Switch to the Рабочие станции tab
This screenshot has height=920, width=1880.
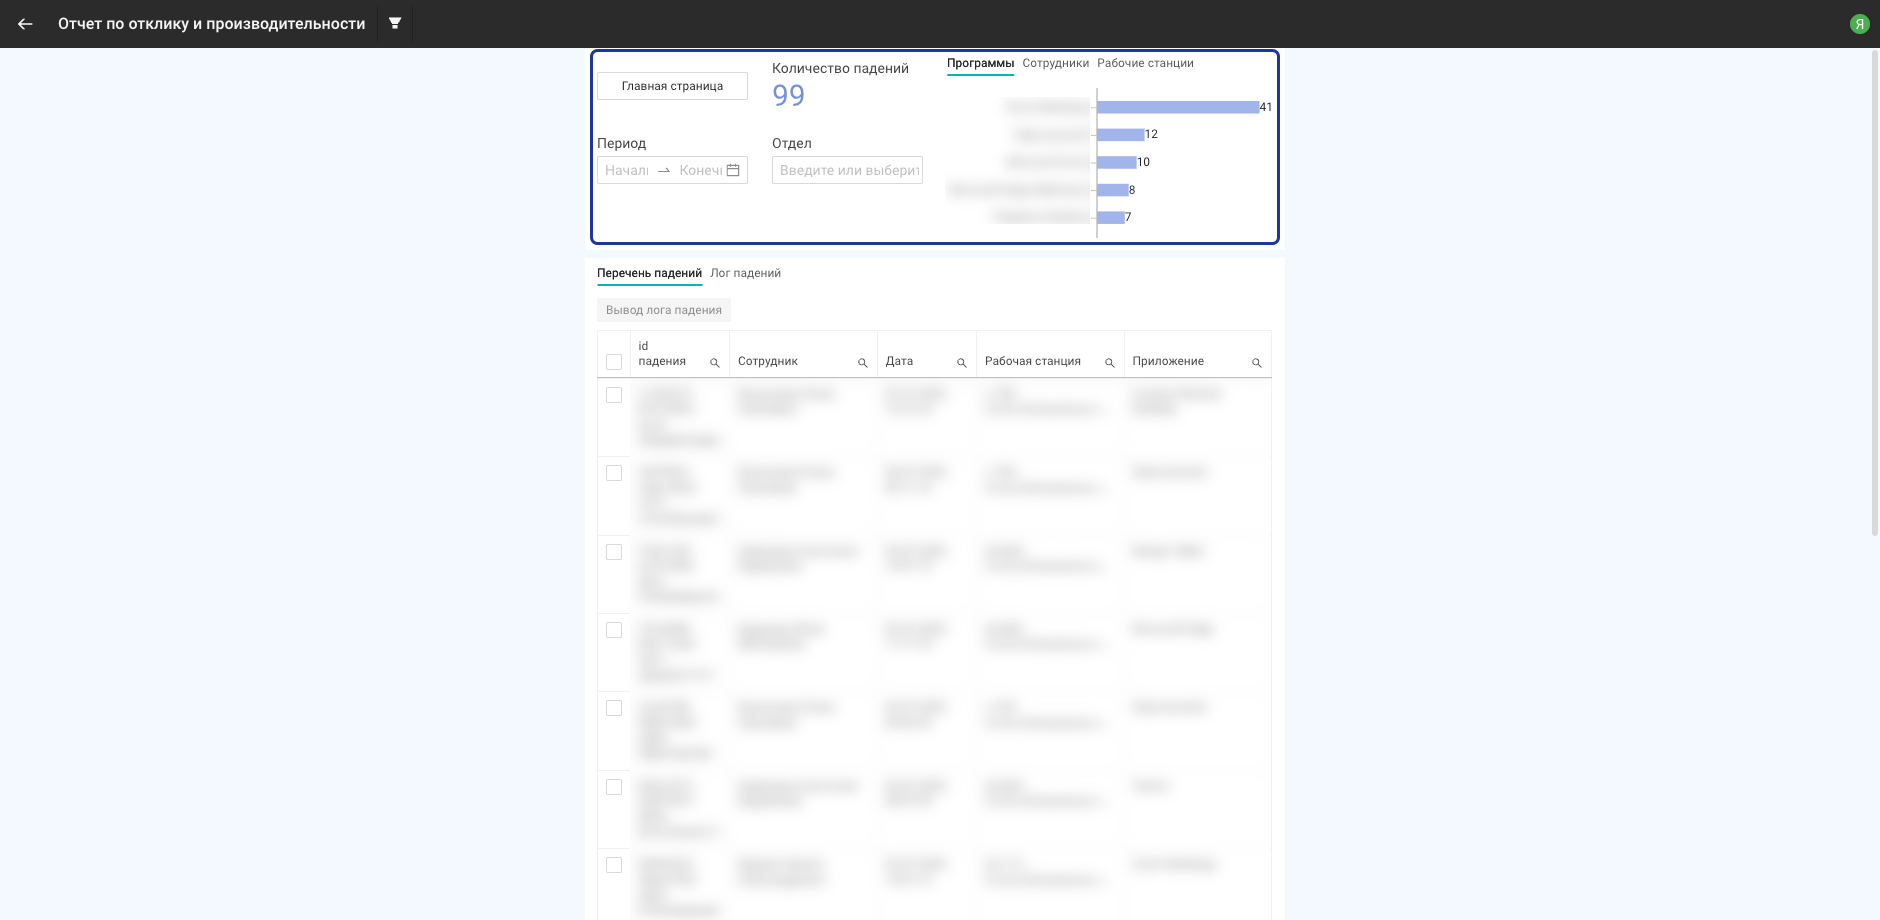tap(1145, 63)
